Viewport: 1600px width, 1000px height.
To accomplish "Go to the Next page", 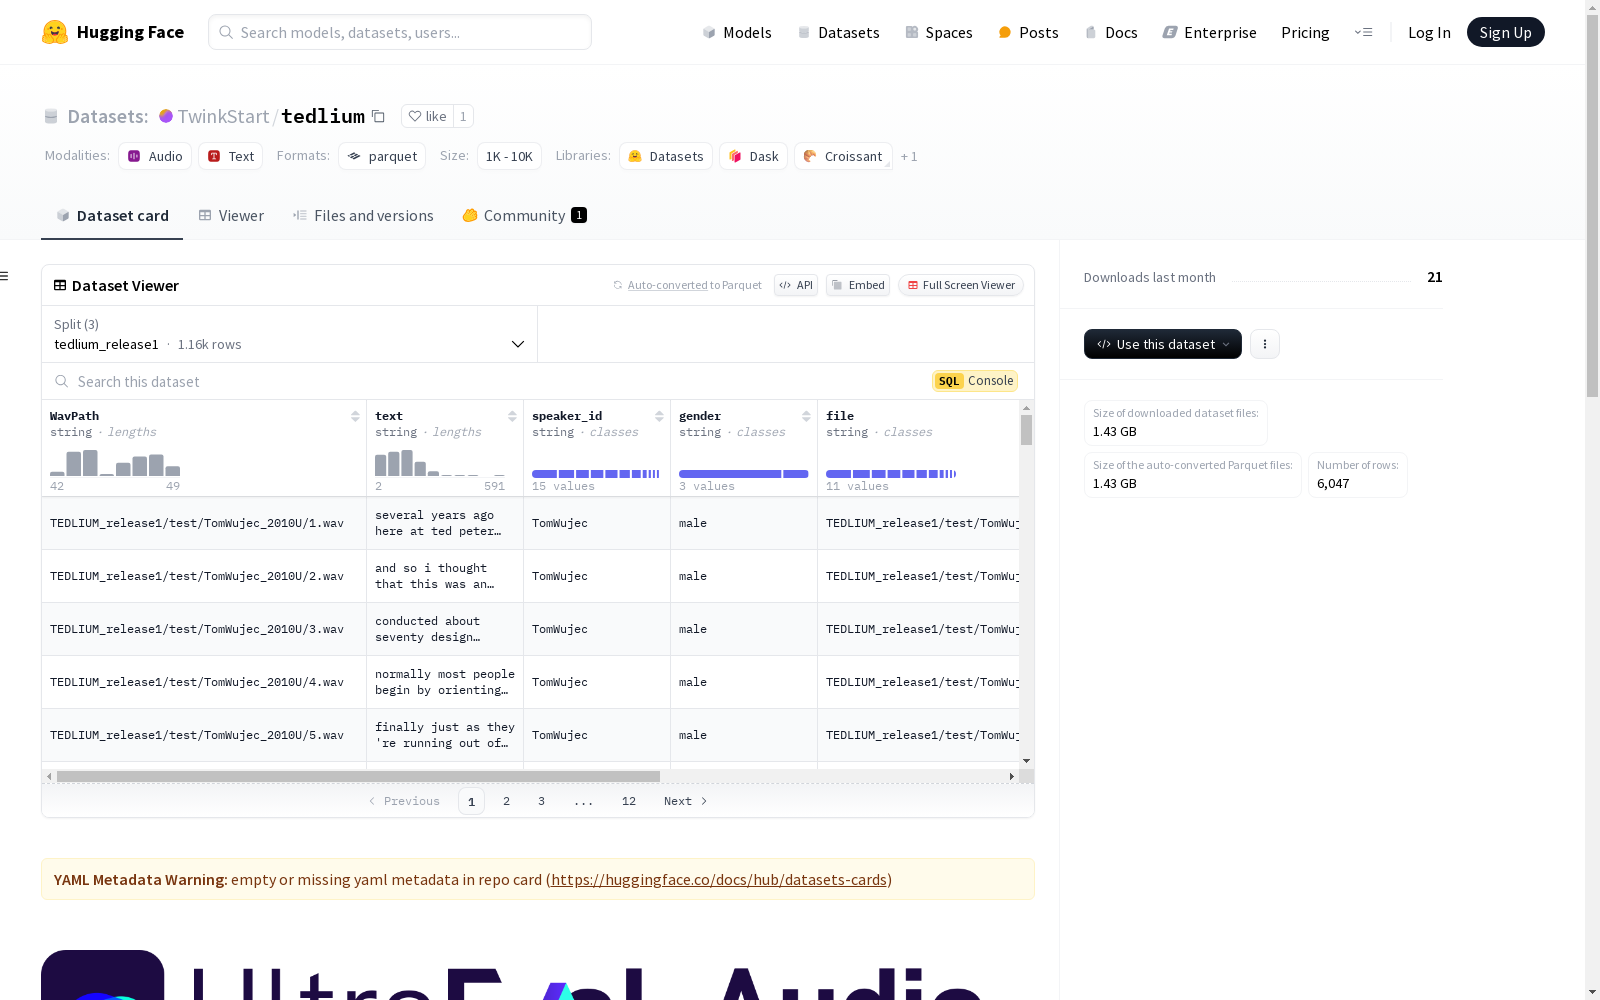I will coord(686,801).
